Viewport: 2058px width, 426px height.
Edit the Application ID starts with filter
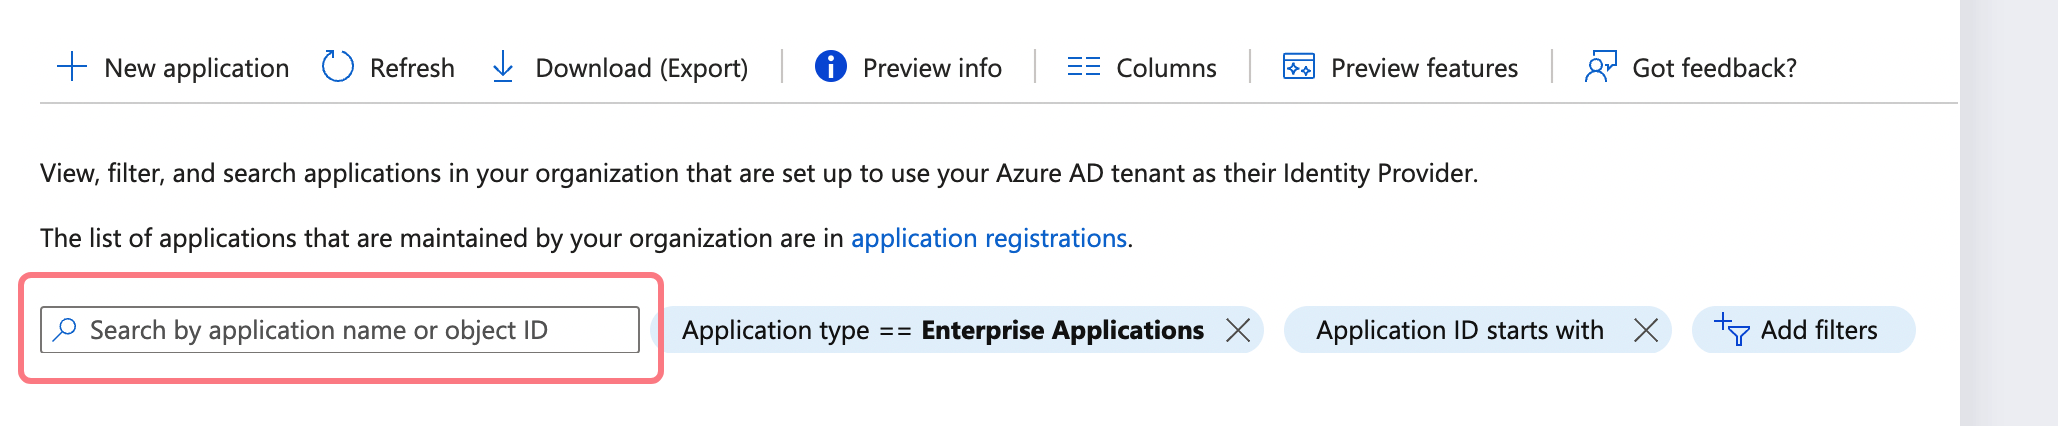[x=1459, y=330]
